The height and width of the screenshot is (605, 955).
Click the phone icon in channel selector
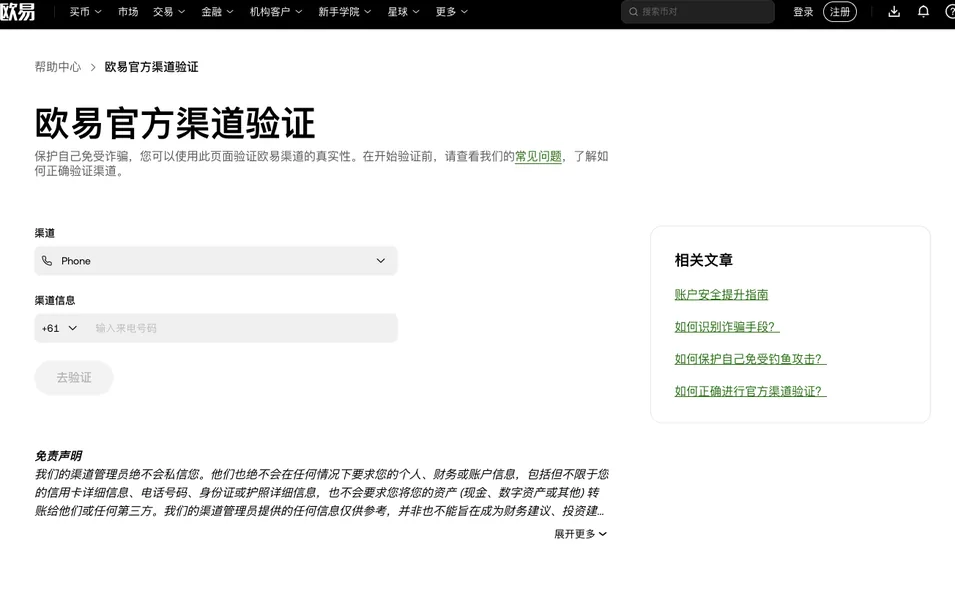click(x=47, y=261)
